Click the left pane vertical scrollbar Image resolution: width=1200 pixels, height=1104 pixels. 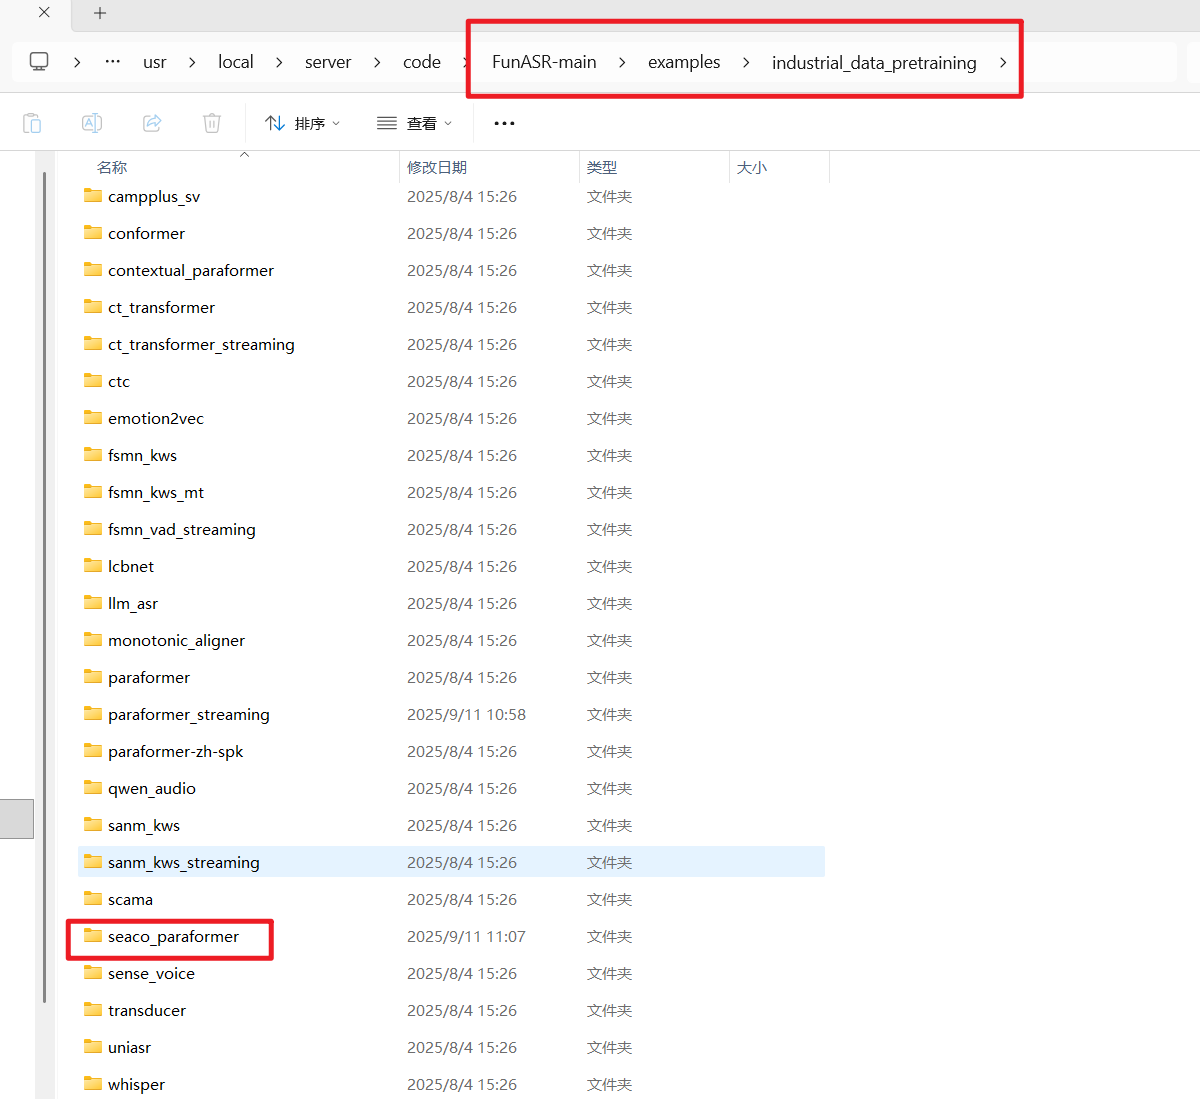[44, 587]
